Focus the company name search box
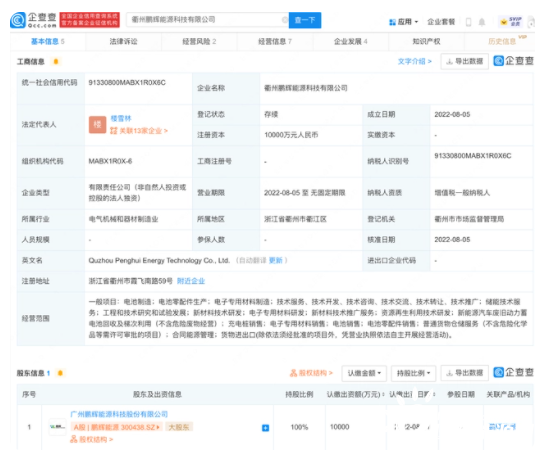543x450 pixels. (x=207, y=20)
